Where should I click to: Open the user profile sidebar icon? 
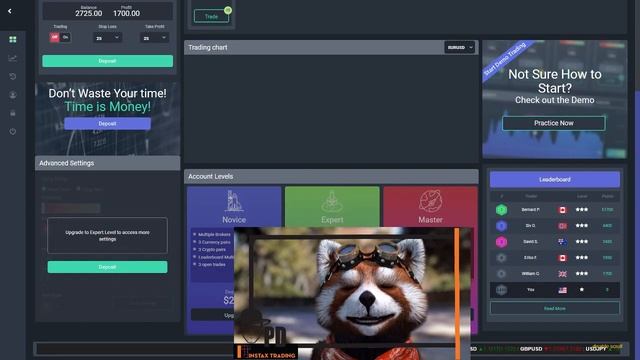click(x=13, y=95)
